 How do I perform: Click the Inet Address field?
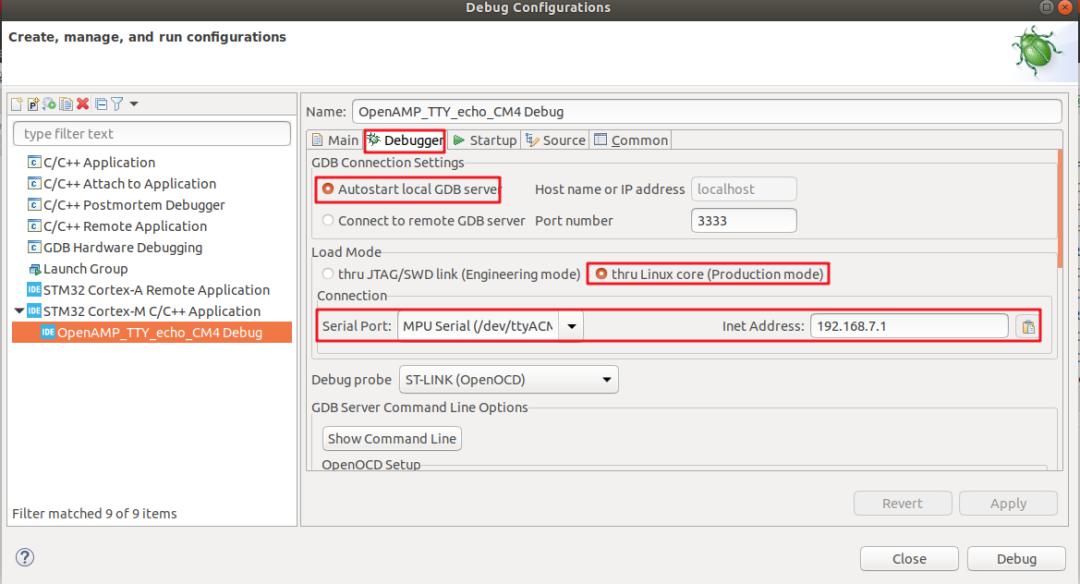(909, 326)
